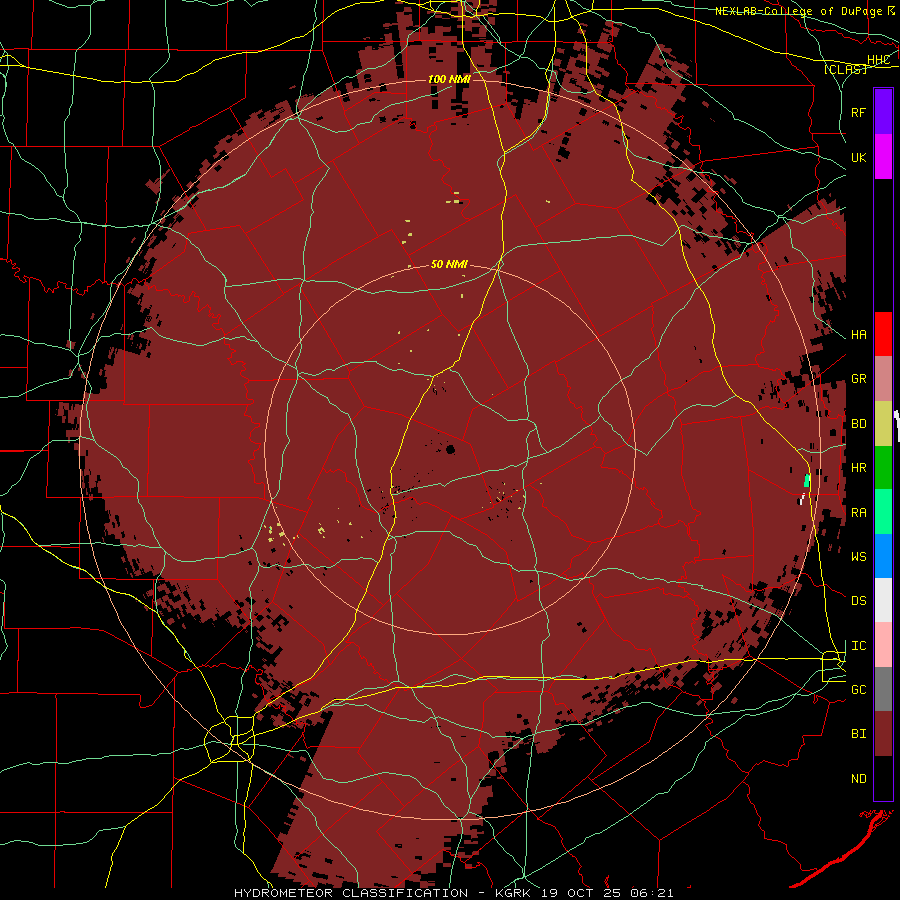The width and height of the screenshot is (900, 900).
Task: Click the 'HHC' product code text
Action: pos(878,60)
